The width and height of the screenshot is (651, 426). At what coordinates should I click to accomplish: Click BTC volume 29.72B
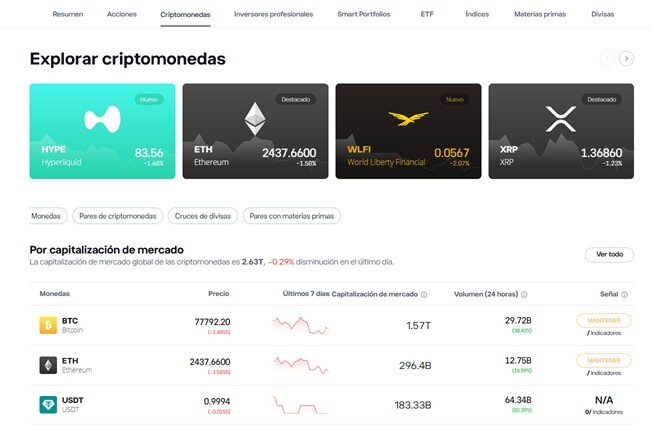[x=518, y=321]
